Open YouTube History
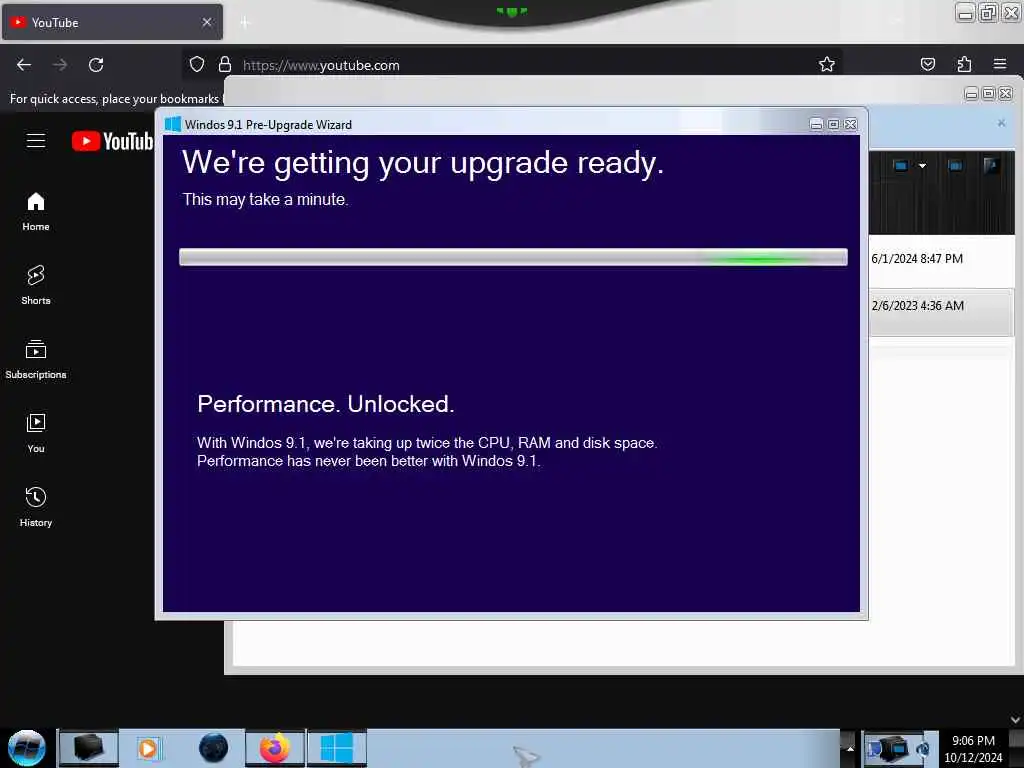 (x=36, y=507)
